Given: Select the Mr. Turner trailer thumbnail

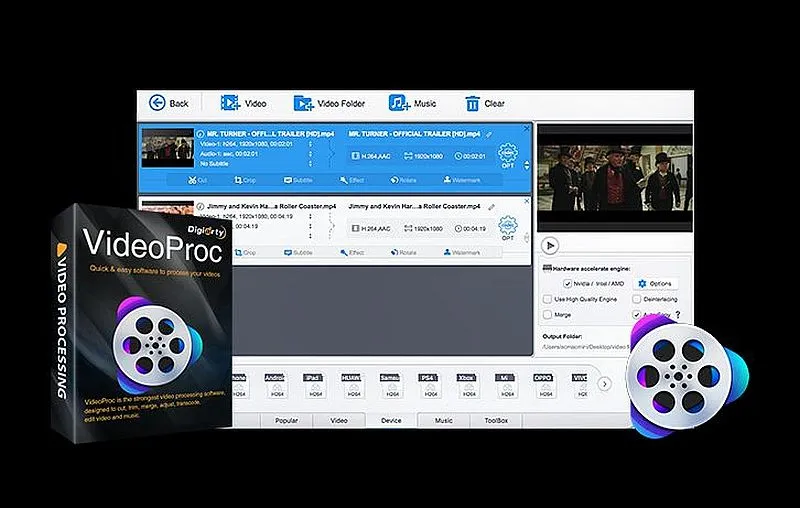Looking at the screenshot, I should [x=168, y=147].
